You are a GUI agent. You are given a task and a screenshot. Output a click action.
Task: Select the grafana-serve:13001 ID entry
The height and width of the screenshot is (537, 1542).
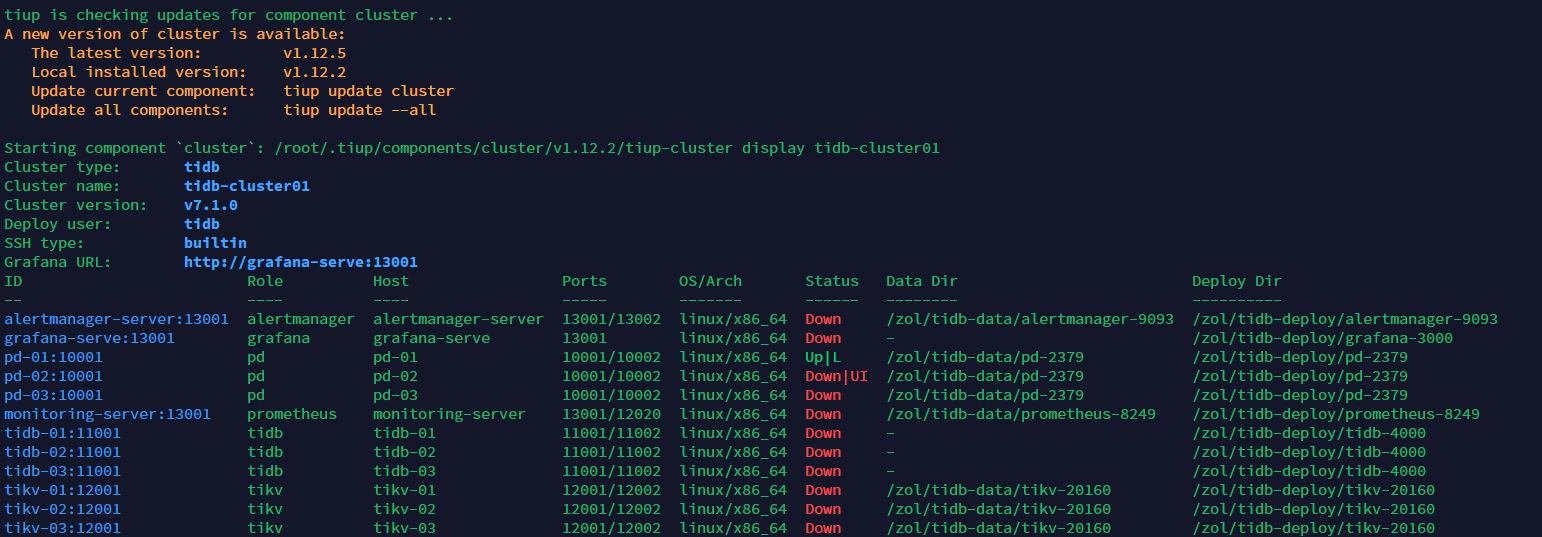(90, 338)
